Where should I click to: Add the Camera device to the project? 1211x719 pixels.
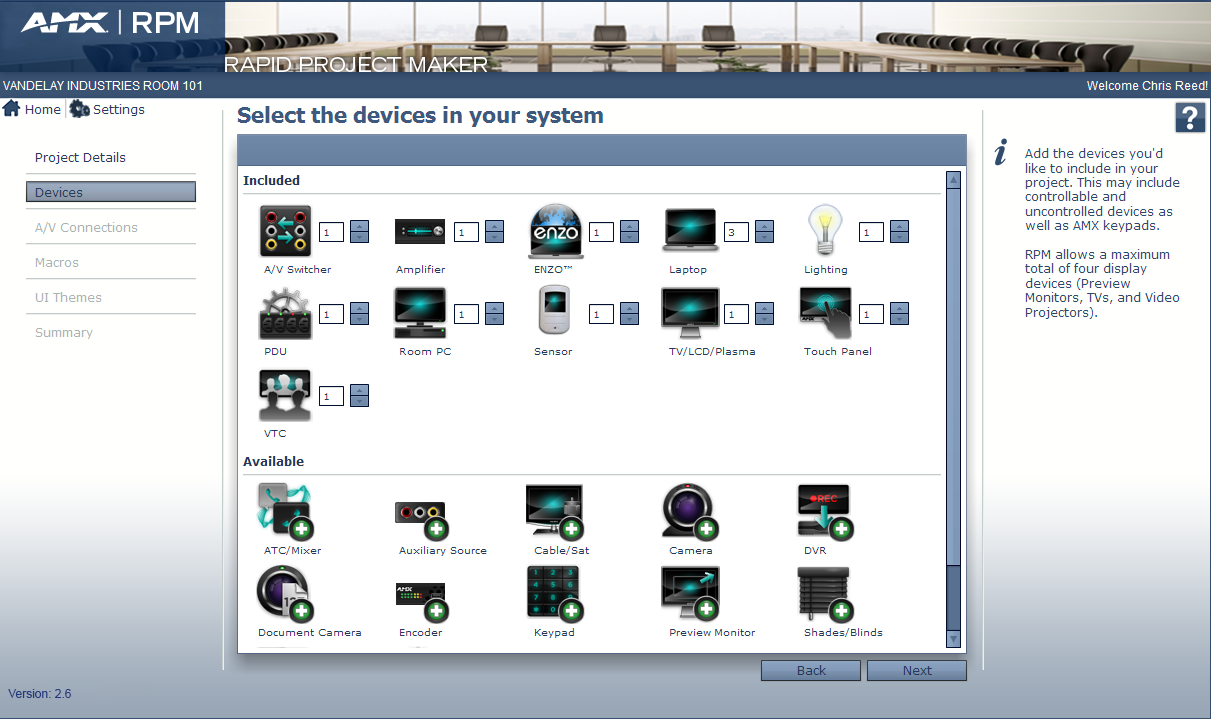point(689,512)
